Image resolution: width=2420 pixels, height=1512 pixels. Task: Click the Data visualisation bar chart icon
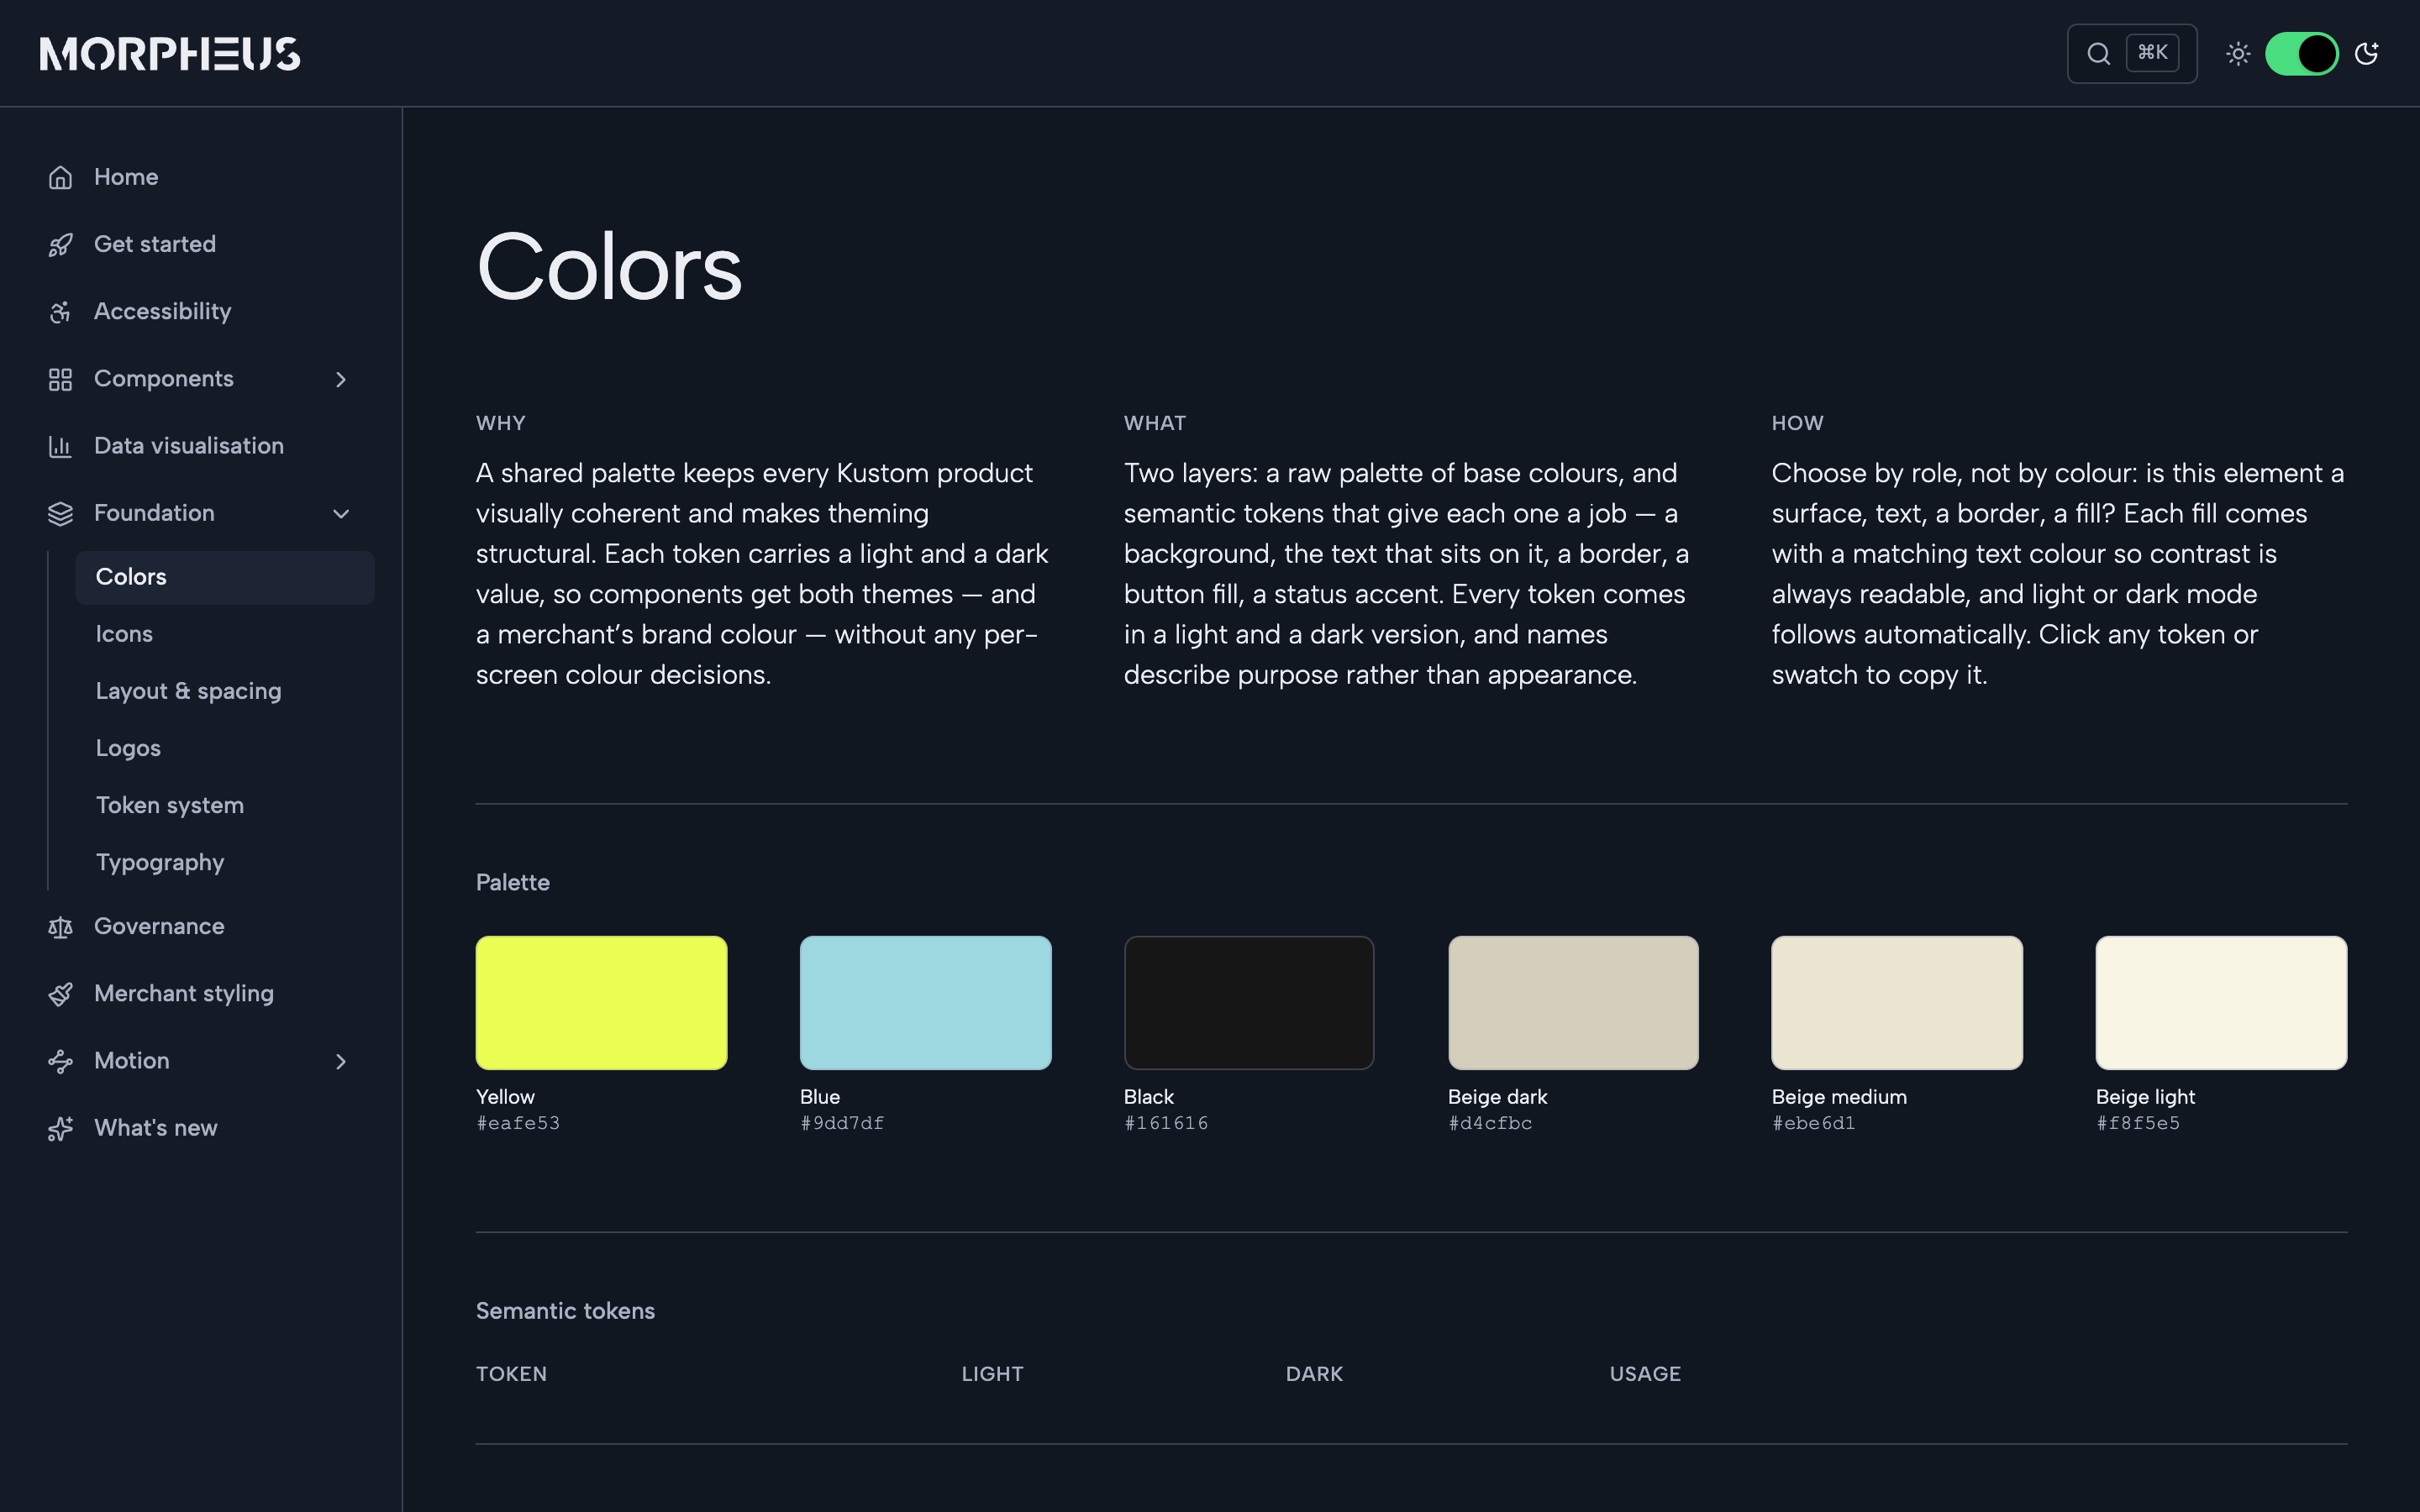click(60, 446)
